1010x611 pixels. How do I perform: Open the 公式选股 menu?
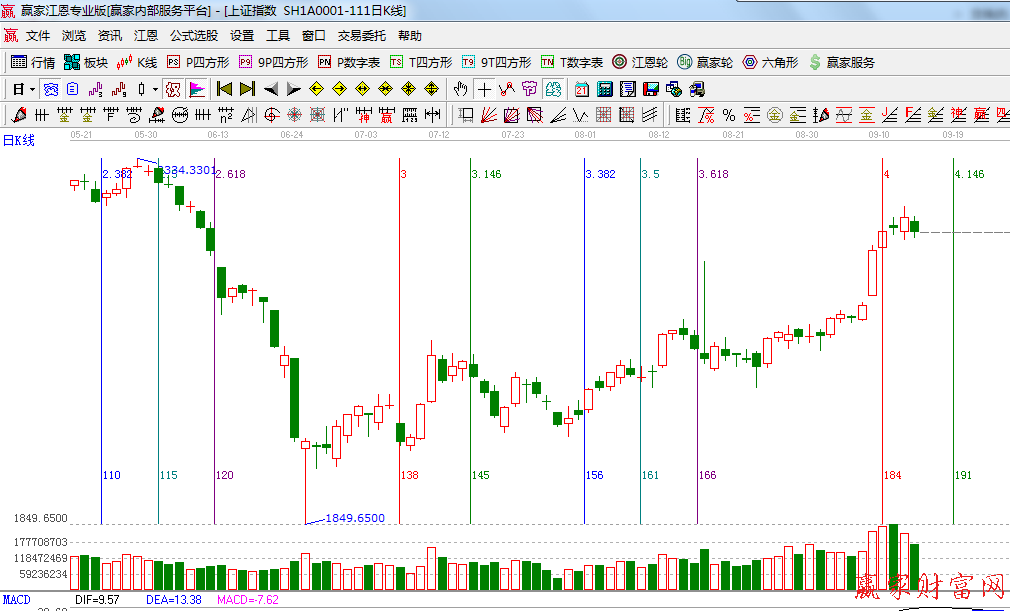193,36
